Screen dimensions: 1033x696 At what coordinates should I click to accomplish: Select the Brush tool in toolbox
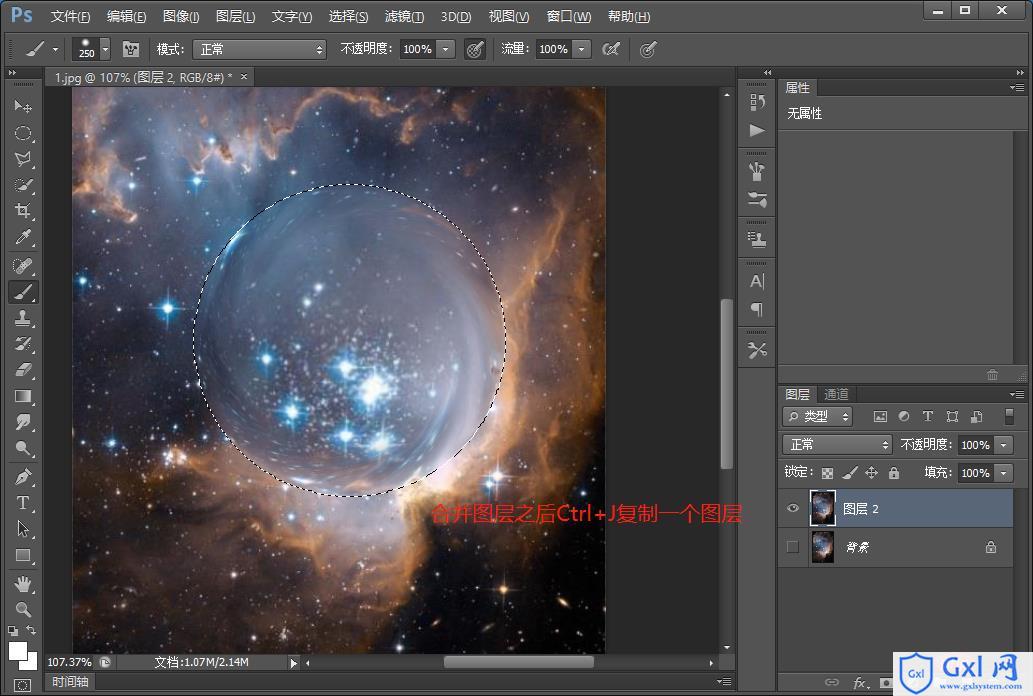pyautogui.click(x=23, y=292)
